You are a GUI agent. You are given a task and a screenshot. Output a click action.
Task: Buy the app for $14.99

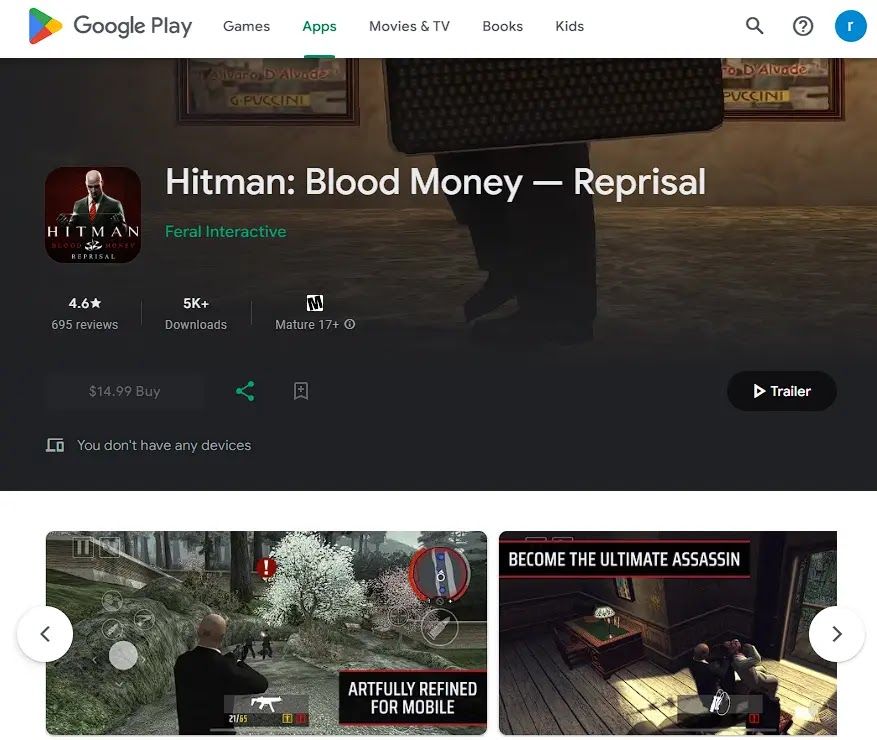pyautogui.click(x=125, y=391)
